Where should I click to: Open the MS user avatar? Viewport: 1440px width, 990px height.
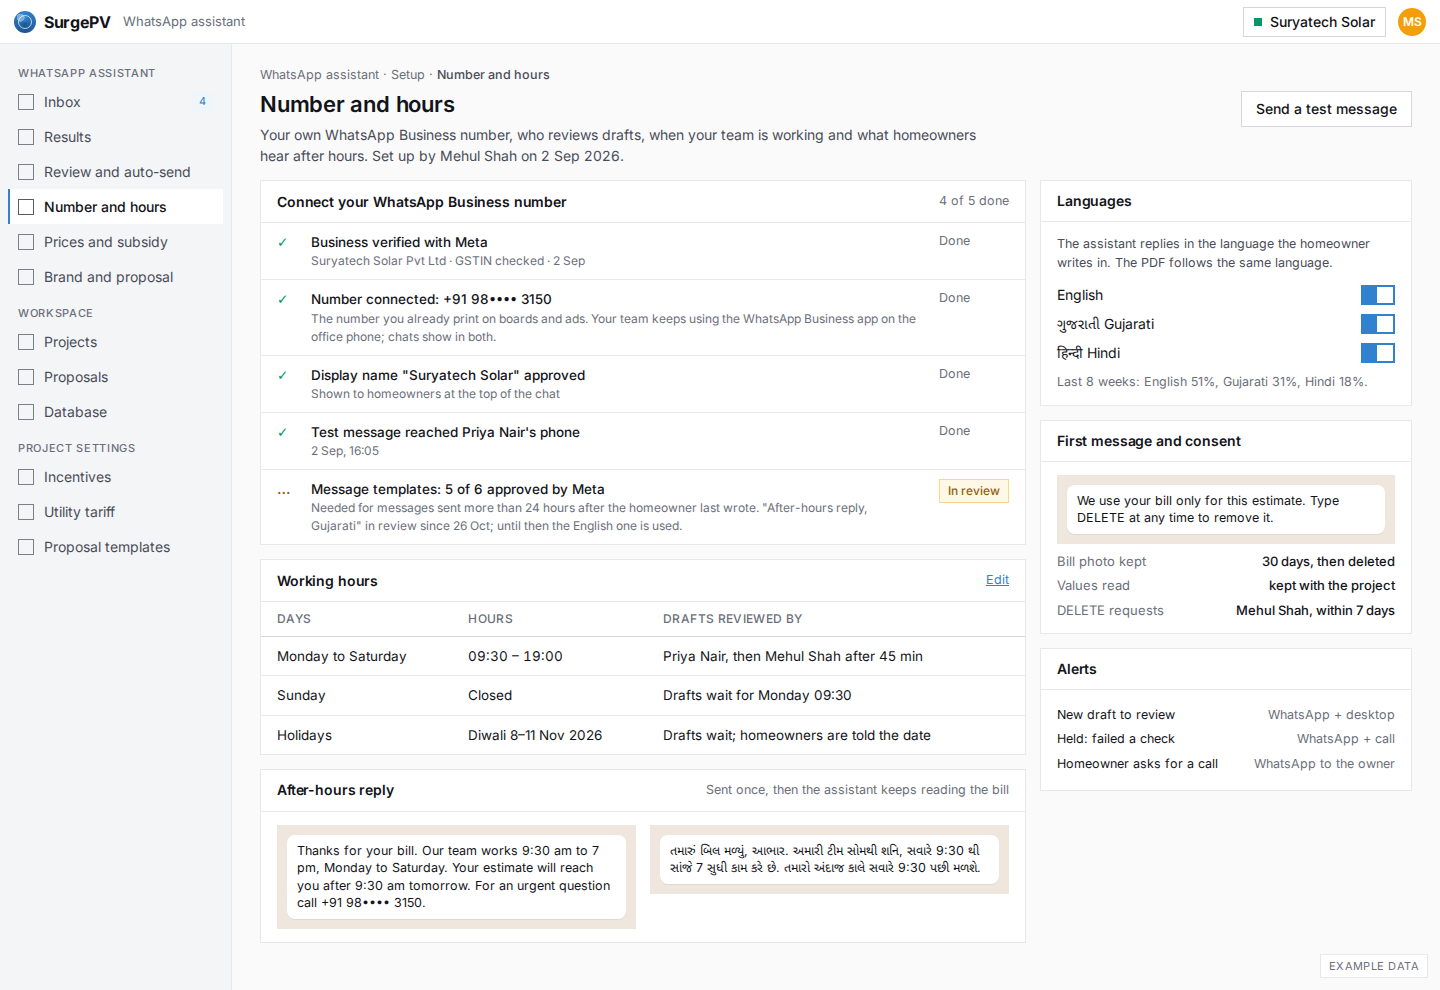click(1412, 22)
